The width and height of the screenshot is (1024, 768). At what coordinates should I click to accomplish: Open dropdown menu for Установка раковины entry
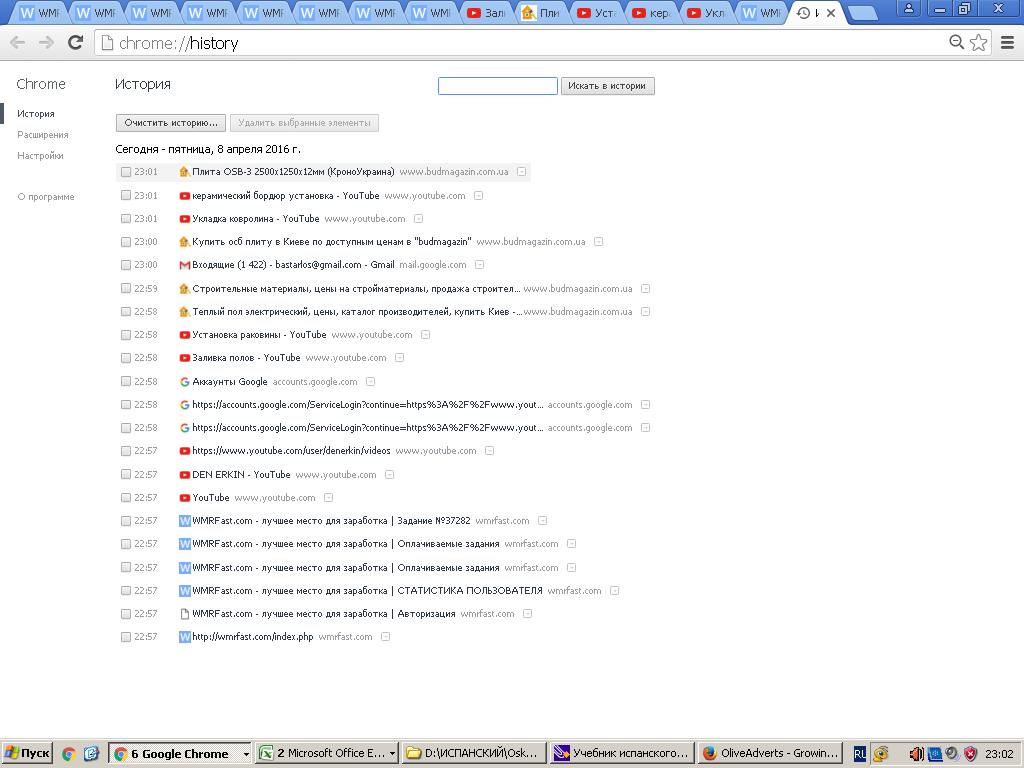coord(425,335)
